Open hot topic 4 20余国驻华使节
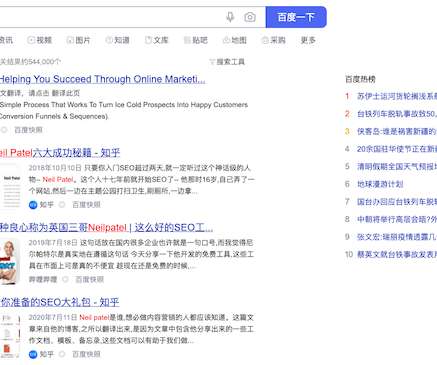 click(397, 149)
